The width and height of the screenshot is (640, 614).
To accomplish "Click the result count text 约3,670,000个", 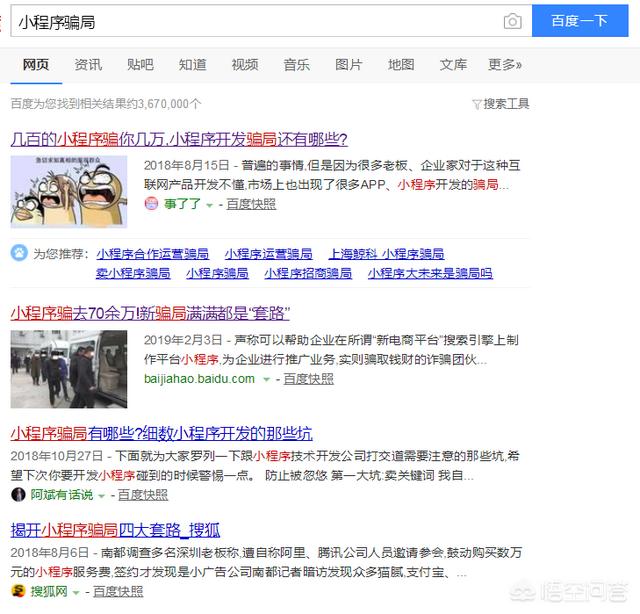I will click(164, 104).
